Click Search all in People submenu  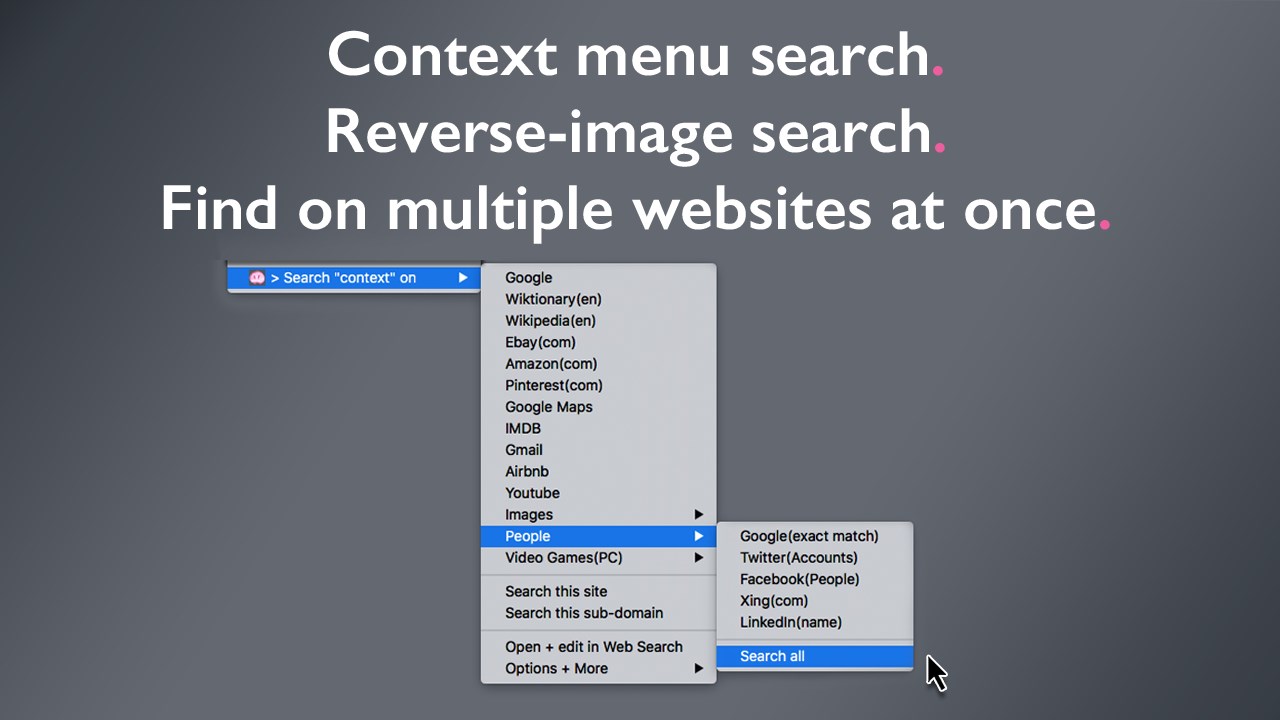(815, 656)
